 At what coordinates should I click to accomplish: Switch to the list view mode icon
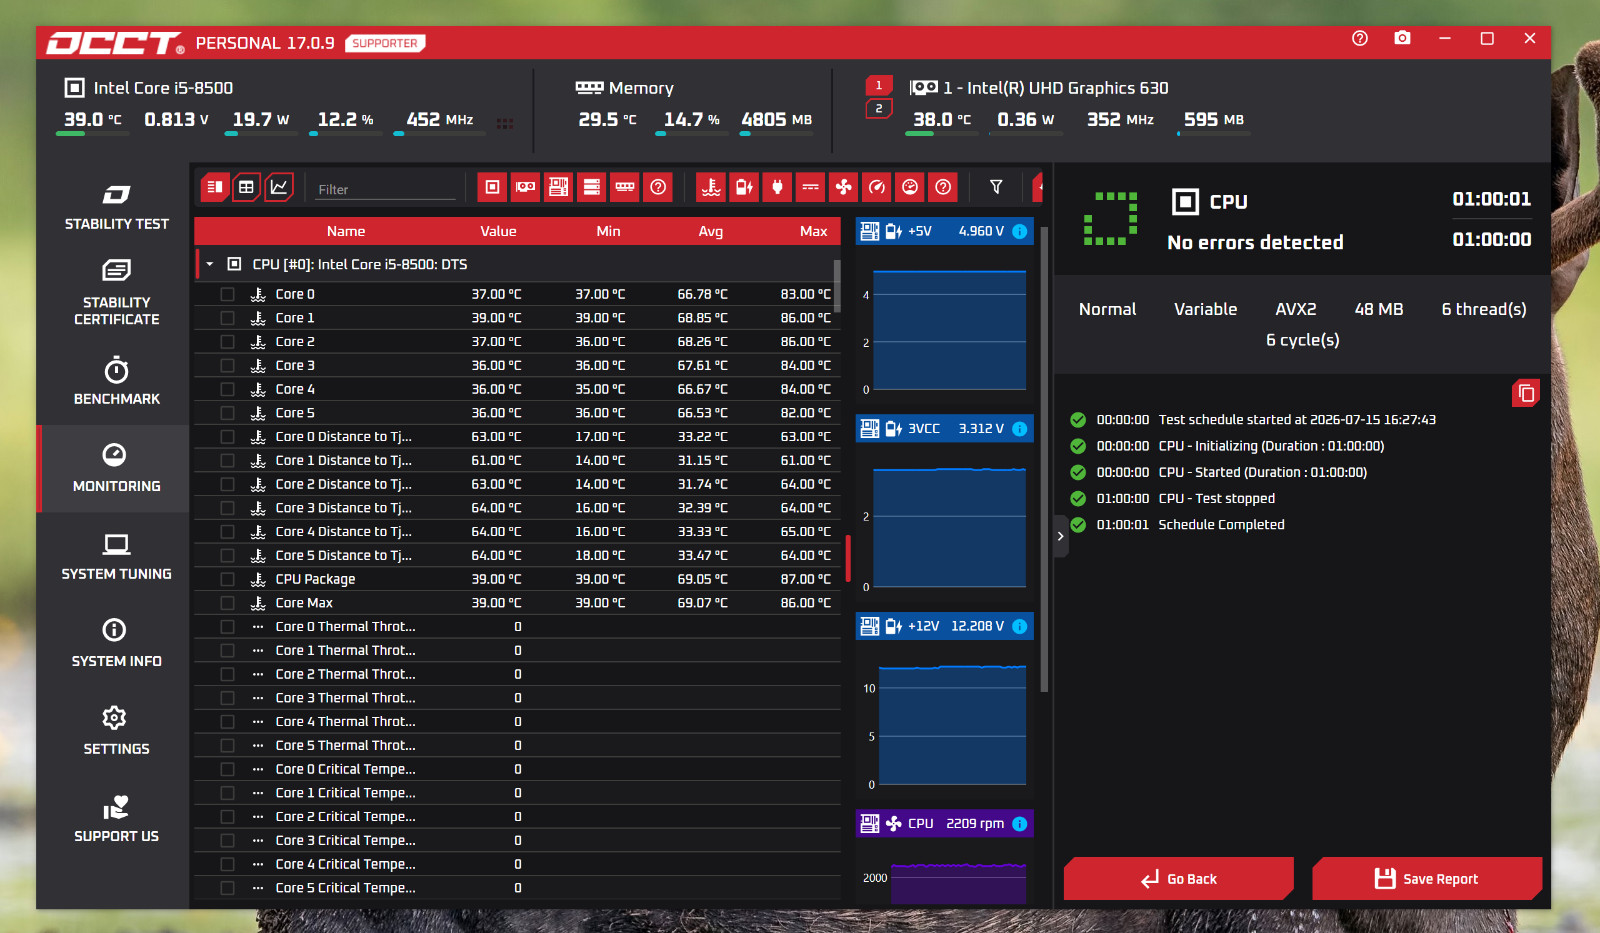coord(215,187)
